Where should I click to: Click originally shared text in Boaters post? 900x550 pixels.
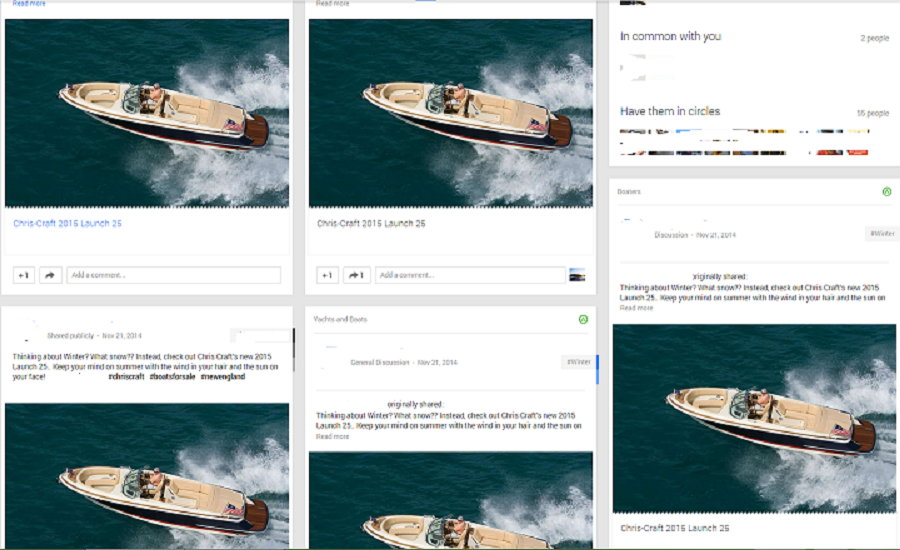[720, 277]
